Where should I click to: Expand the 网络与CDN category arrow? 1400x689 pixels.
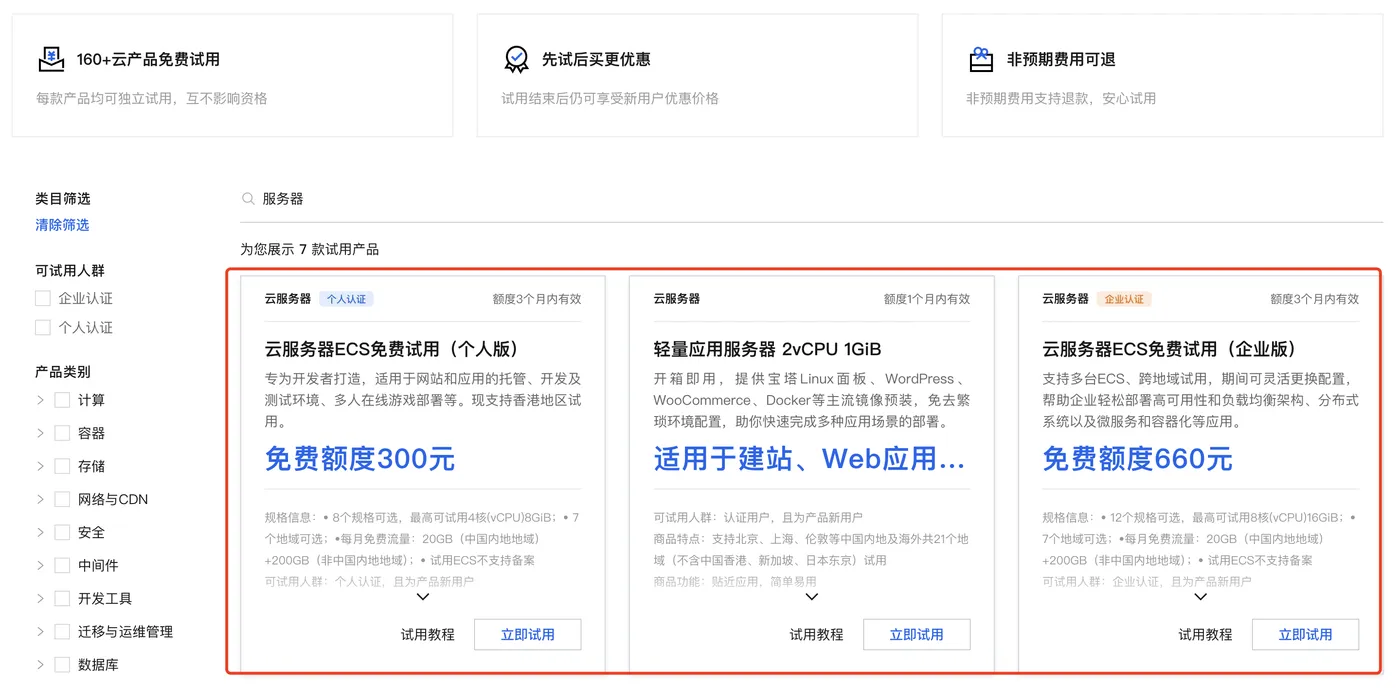tap(40, 499)
